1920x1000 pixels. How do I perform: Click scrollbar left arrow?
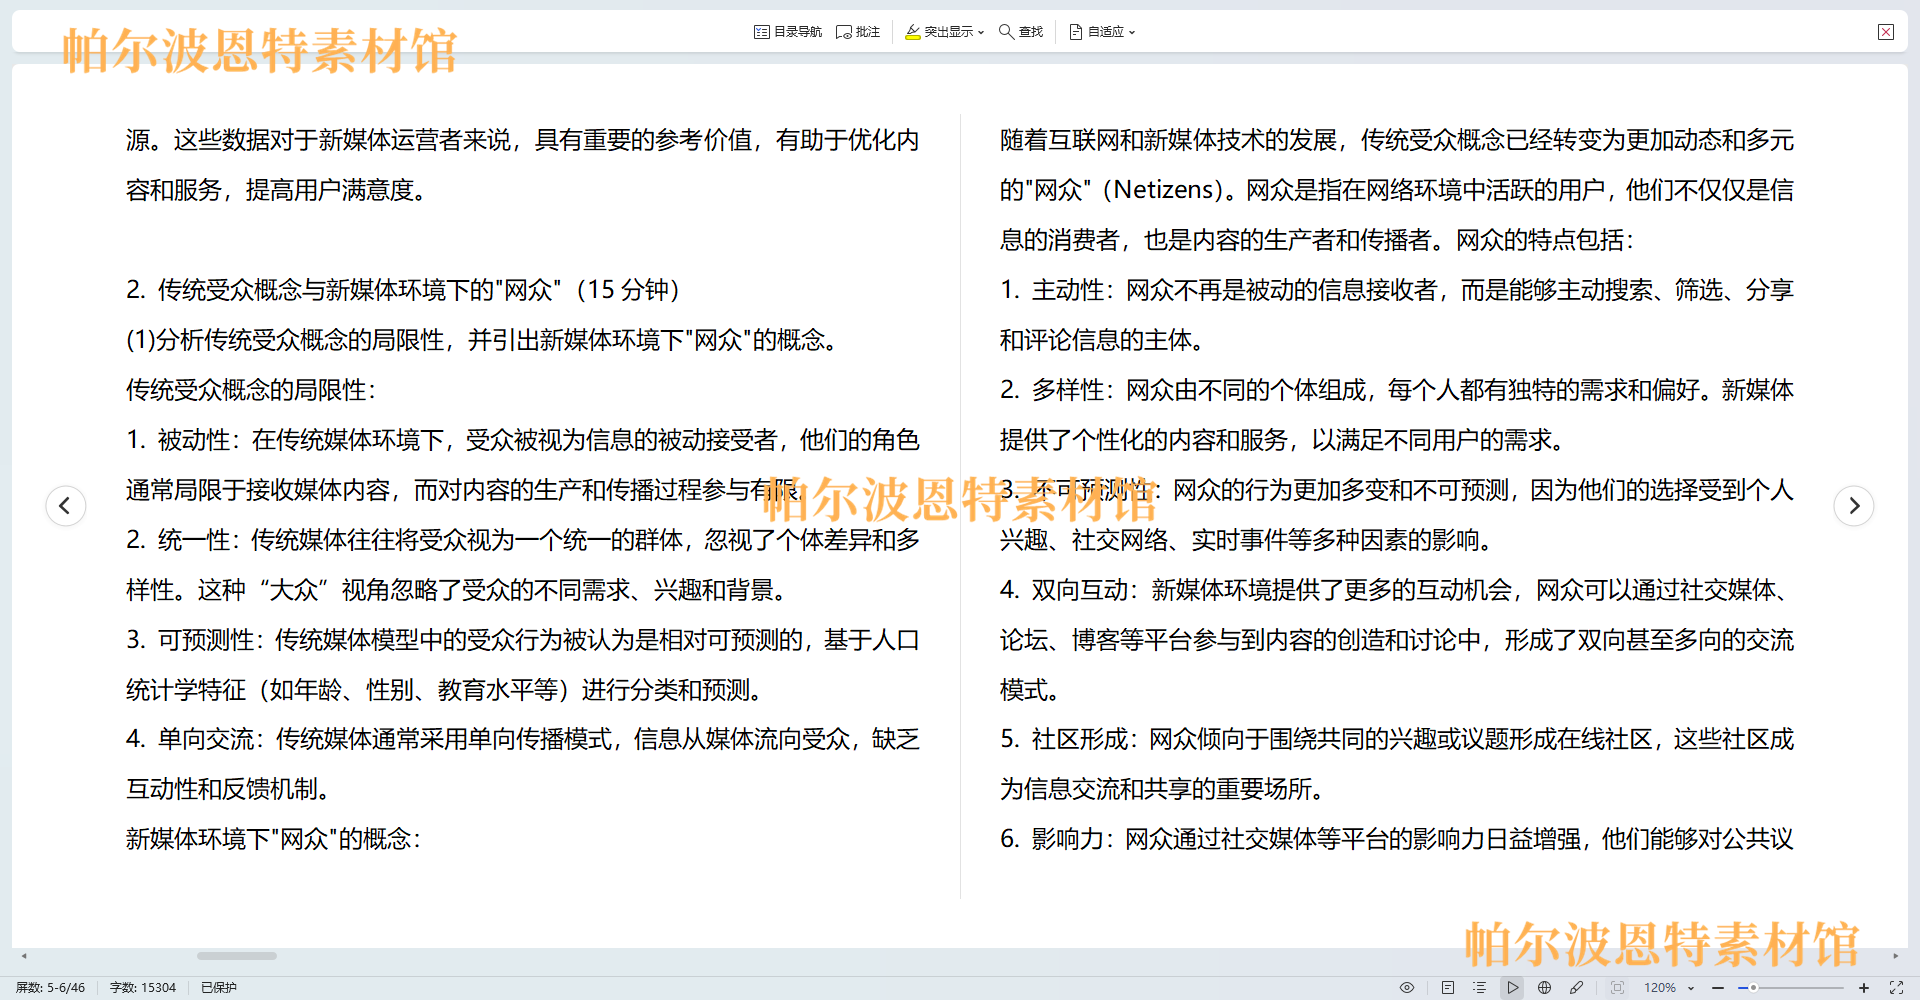24,956
